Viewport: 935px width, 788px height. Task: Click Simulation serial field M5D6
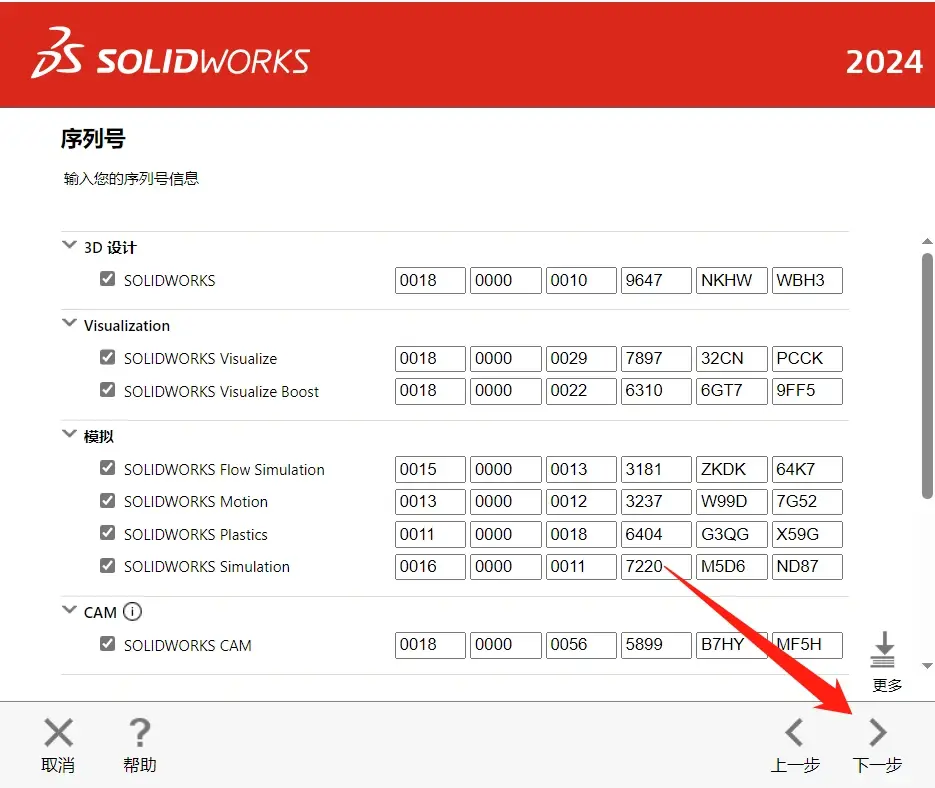tap(732, 567)
